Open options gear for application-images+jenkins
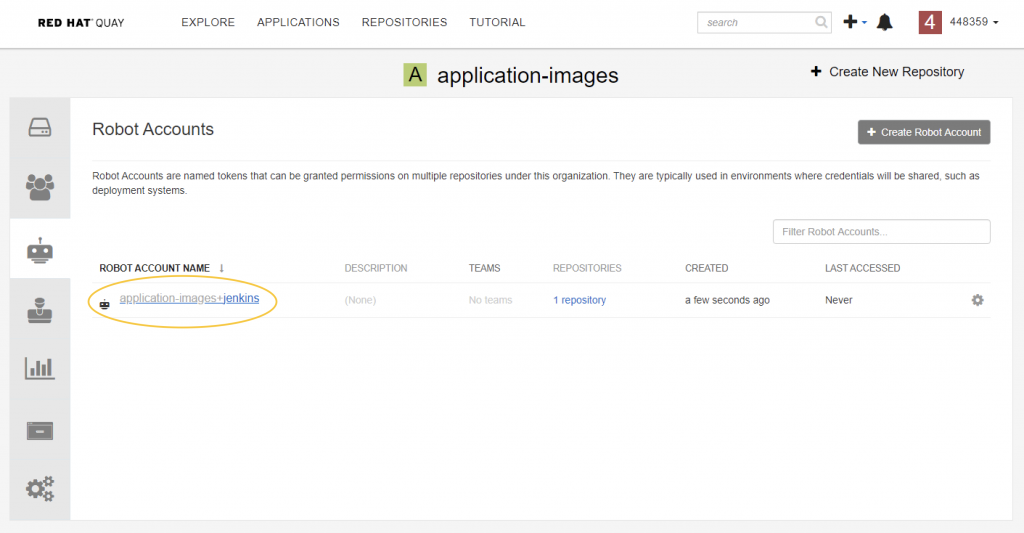The image size is (1024, 533). point(977,300)
